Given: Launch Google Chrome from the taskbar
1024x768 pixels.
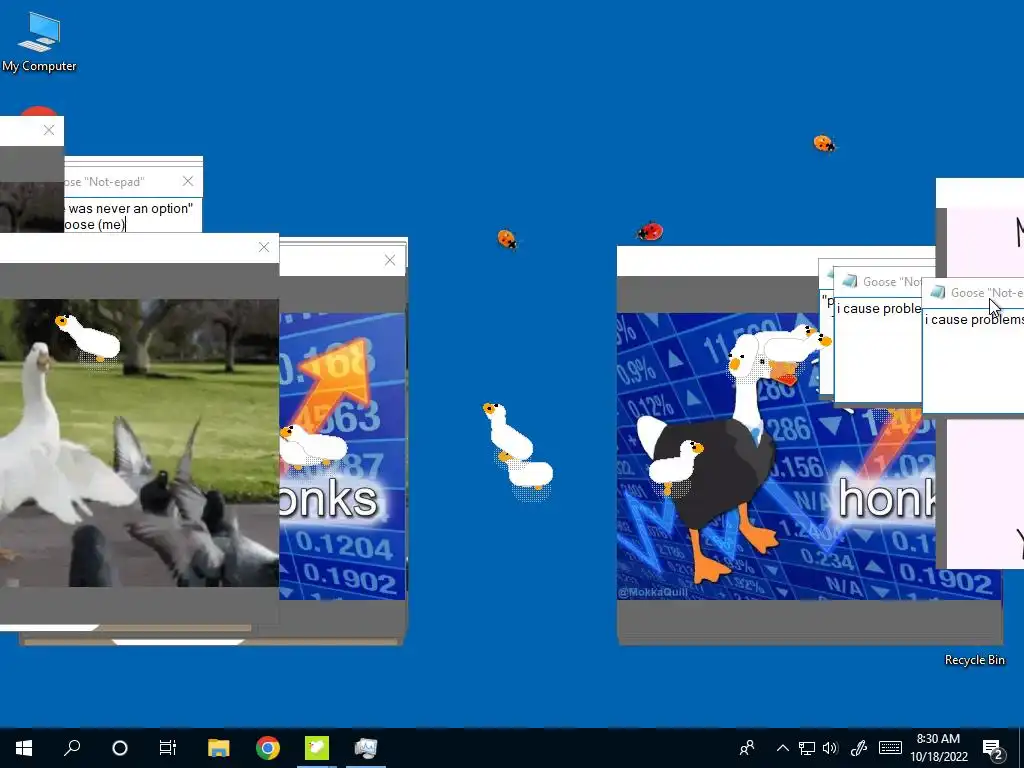Looking at the screenshot, I should [x=268, y=748].
